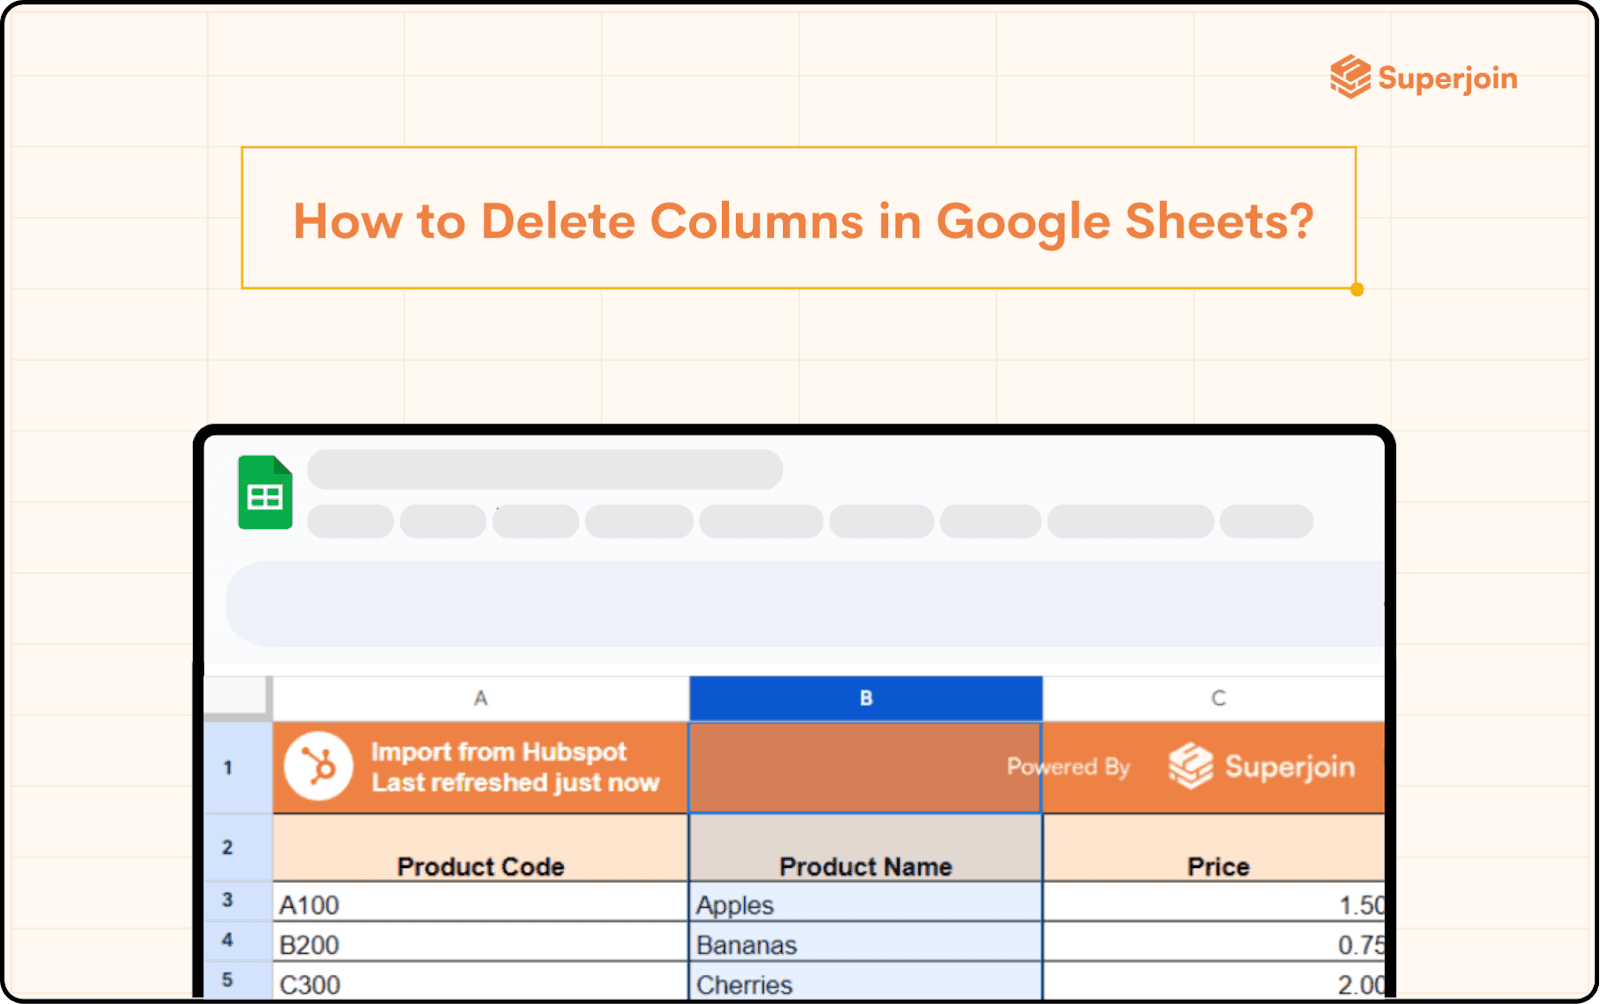Select row 1 header

(238, 767)
